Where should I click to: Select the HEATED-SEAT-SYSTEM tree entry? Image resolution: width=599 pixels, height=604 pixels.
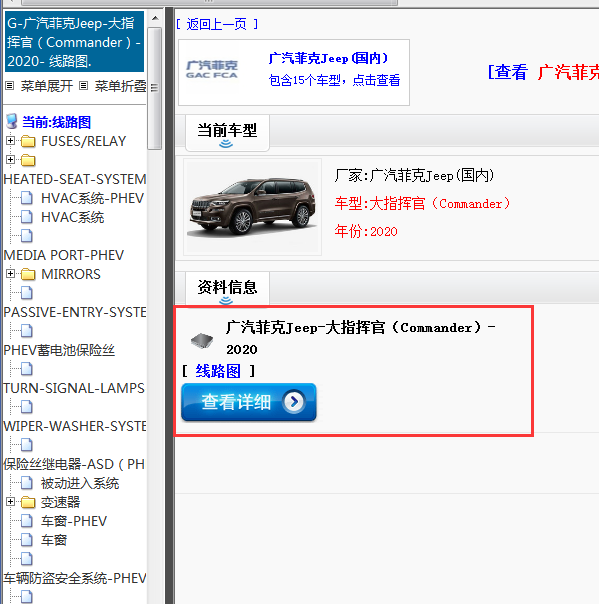pos(75,179)
